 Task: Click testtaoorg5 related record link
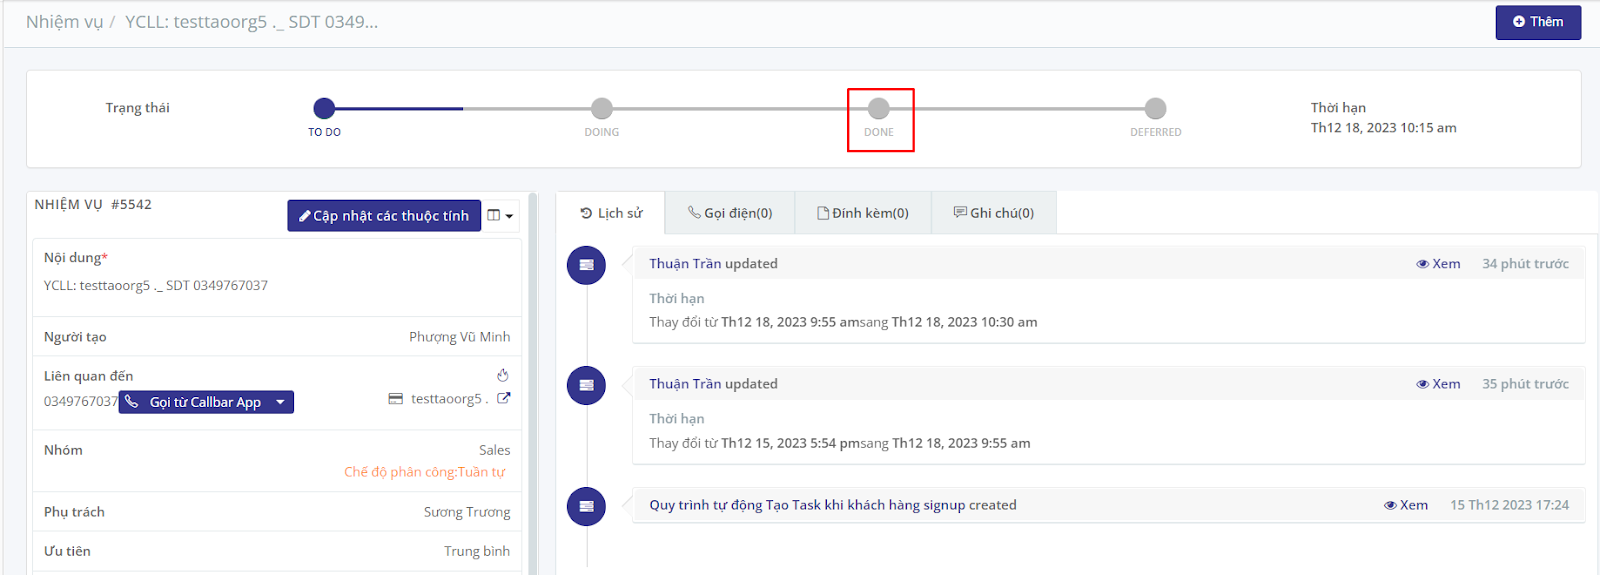point(450,398)
